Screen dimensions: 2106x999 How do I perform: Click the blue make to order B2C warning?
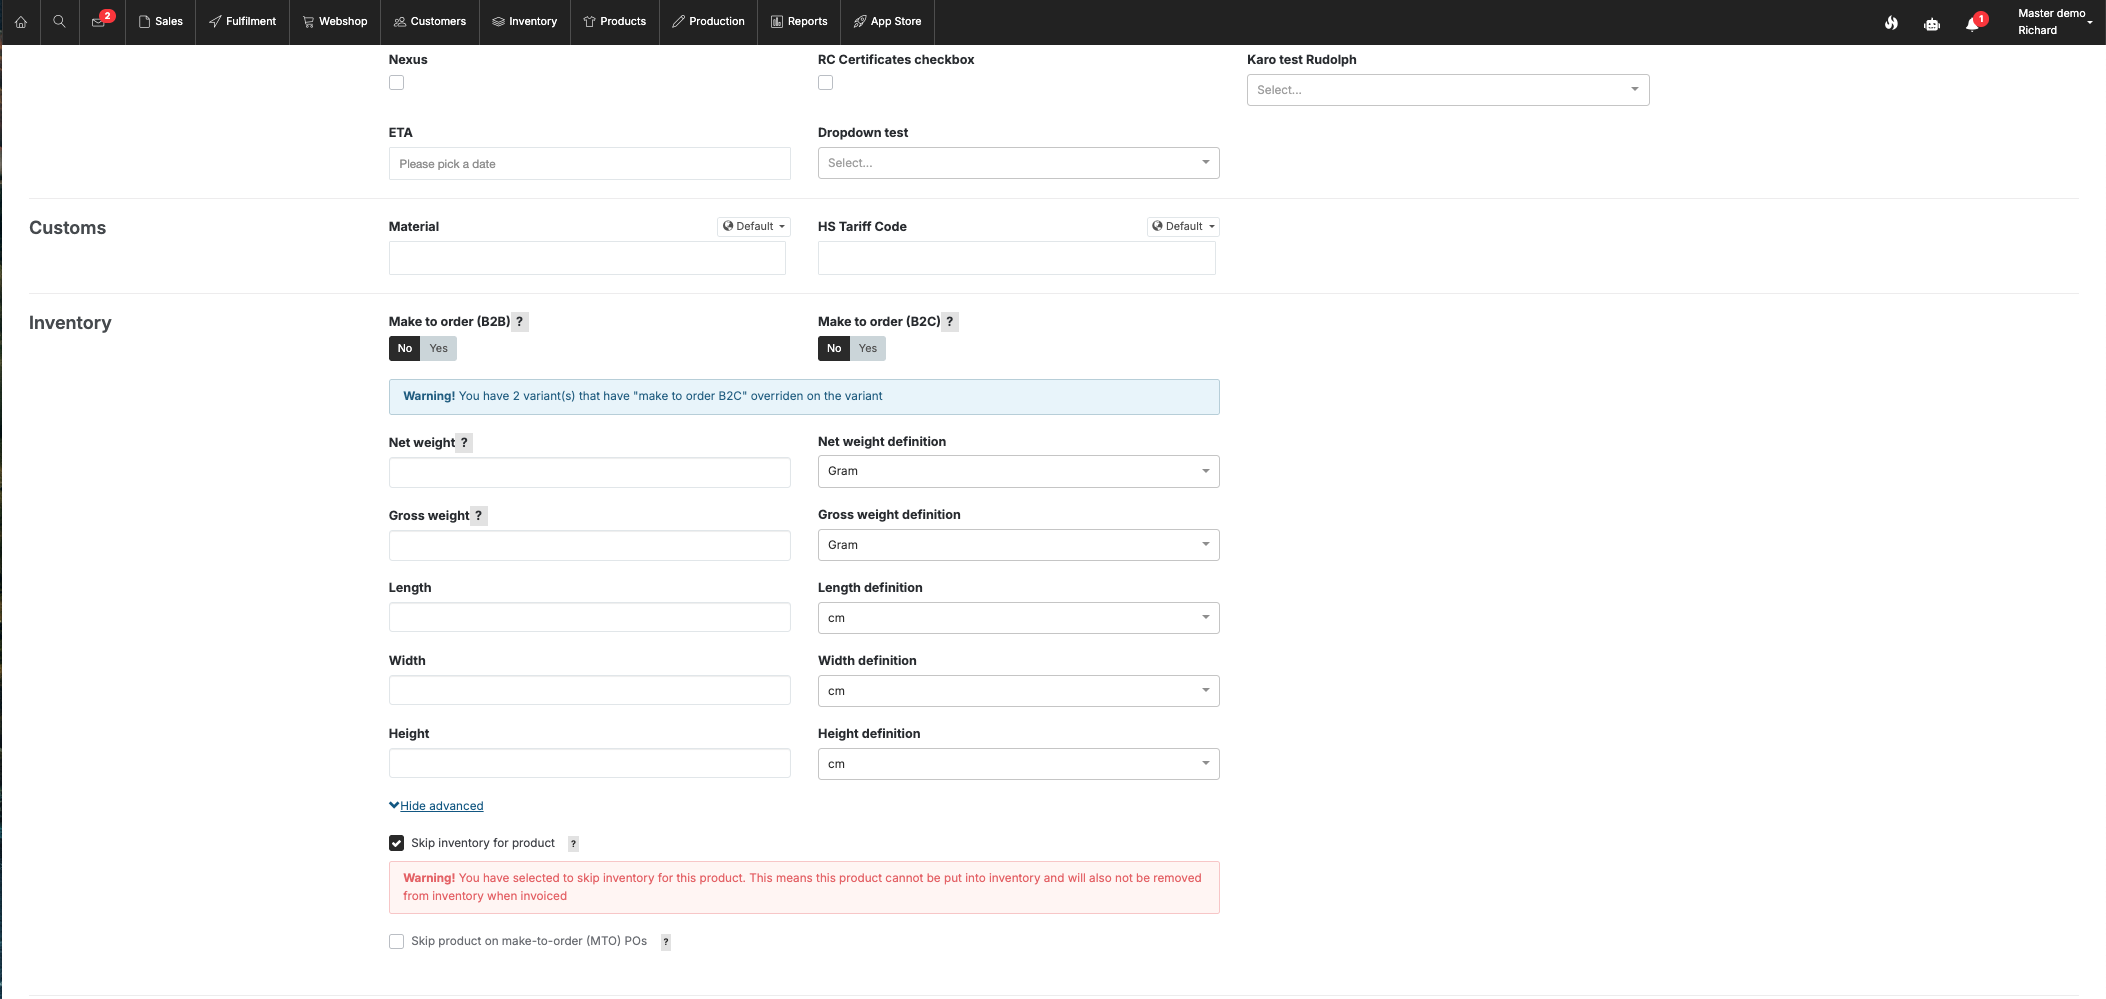(804, 397)
